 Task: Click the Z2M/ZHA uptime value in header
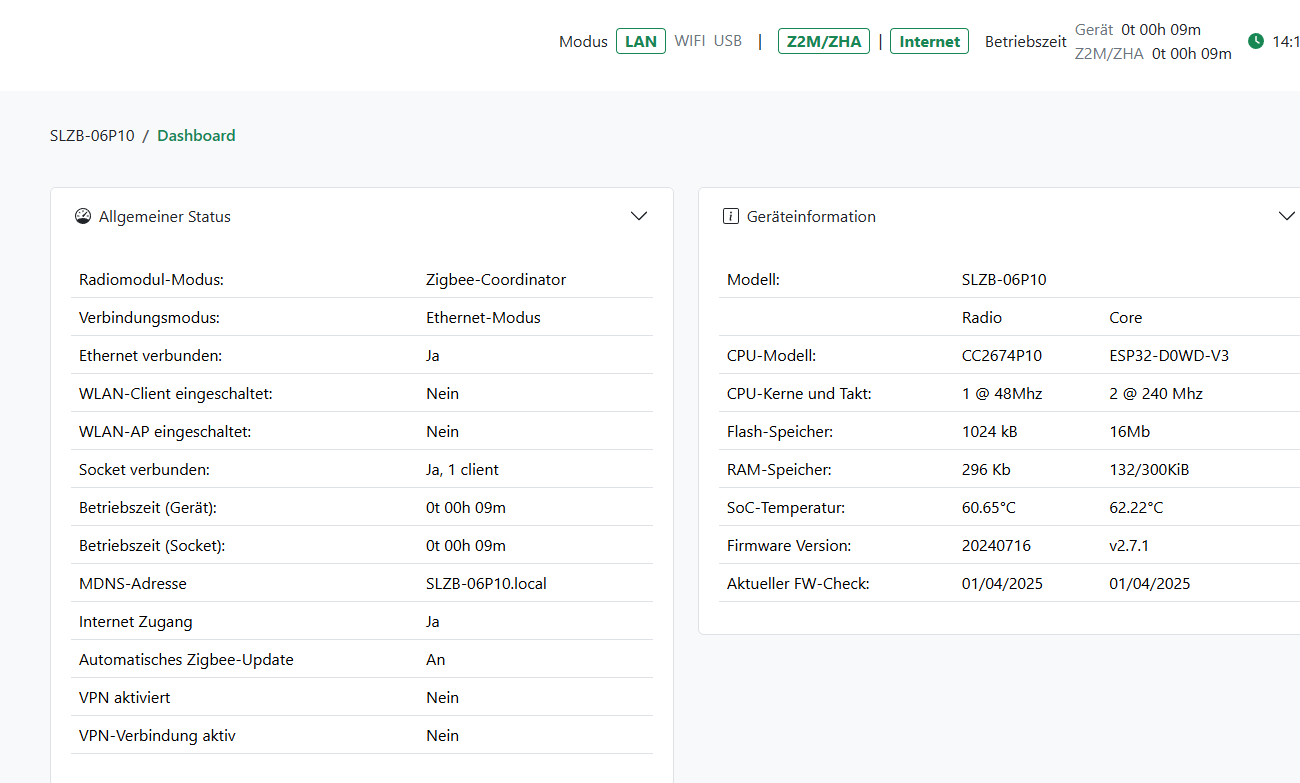[x=1192, y=54]
